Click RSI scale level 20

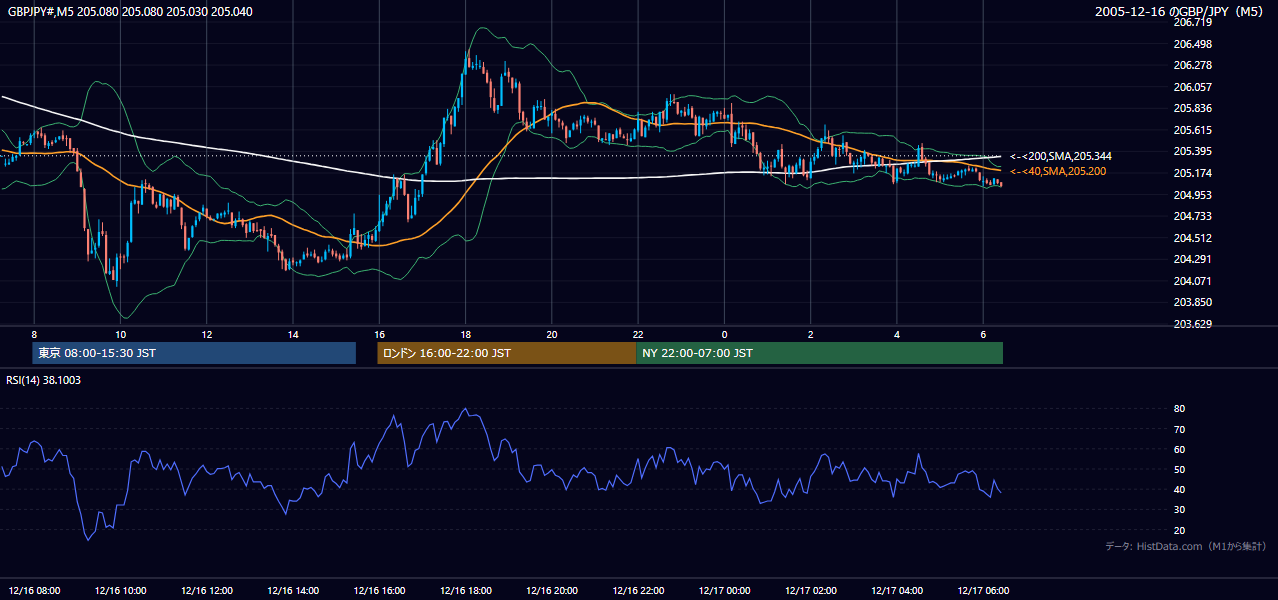coord(1179,530)
